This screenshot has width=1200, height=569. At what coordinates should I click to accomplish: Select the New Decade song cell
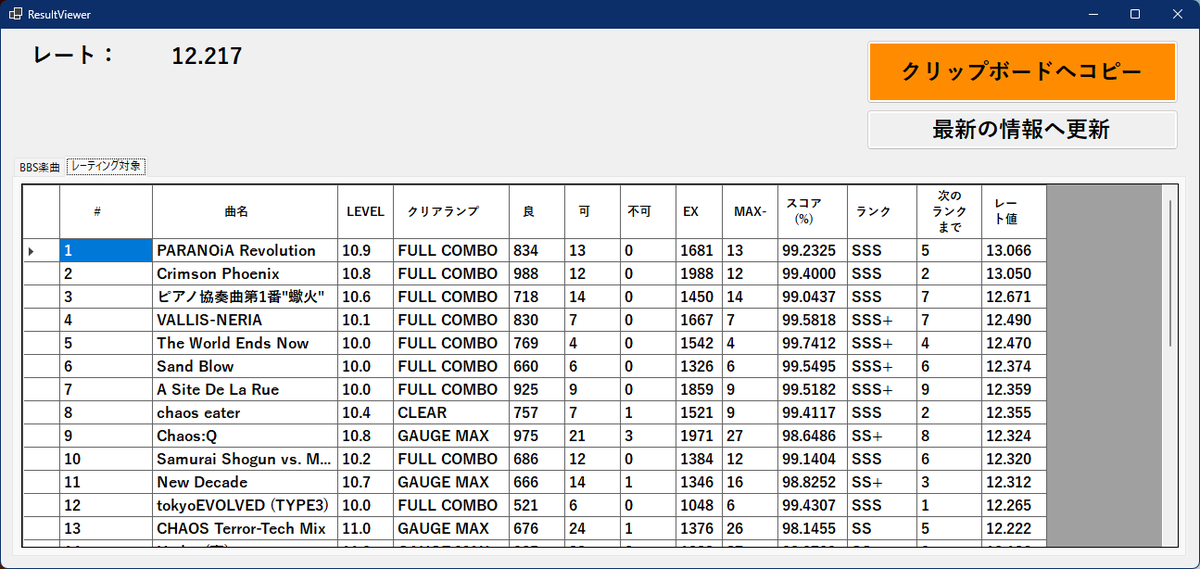coord(245,482)
